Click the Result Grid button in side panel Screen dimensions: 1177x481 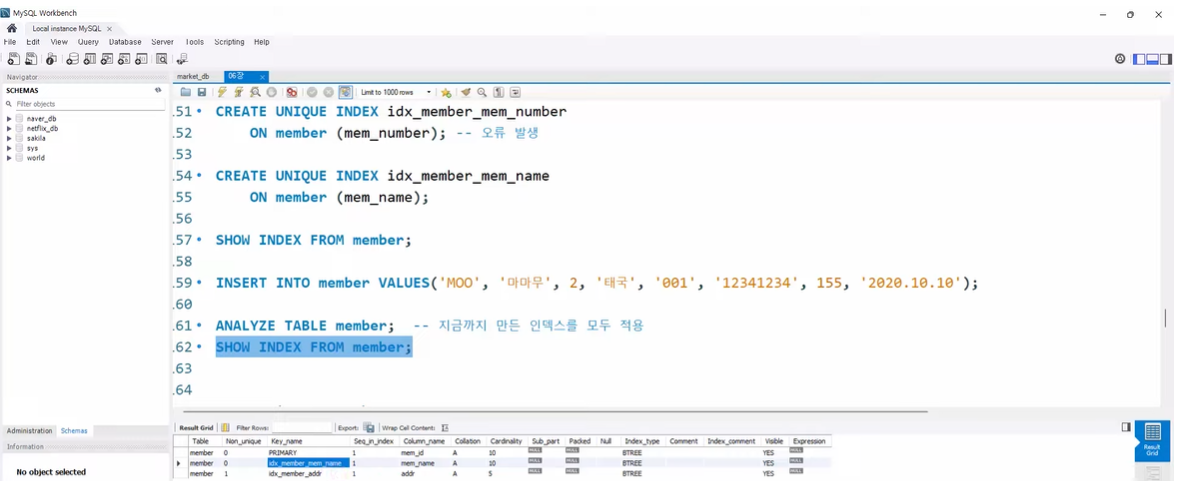[1151, 440]
